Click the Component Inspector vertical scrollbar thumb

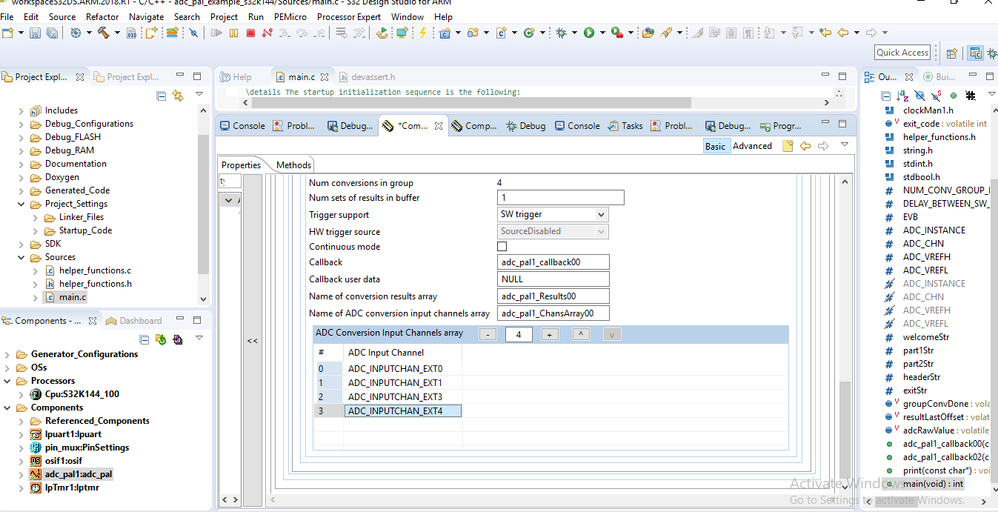click(844, 430)
